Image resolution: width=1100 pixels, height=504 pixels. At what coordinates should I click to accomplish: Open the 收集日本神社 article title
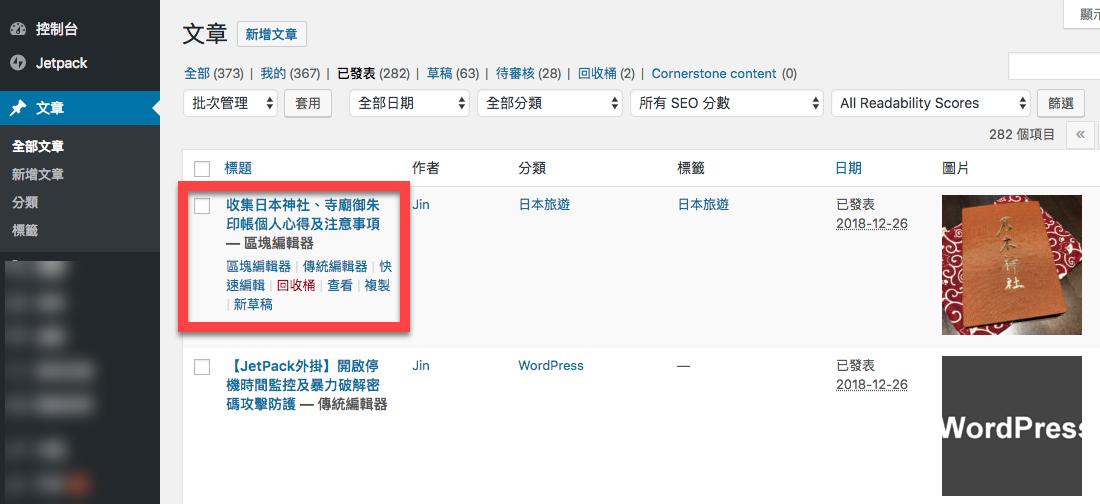pos(303,214)
